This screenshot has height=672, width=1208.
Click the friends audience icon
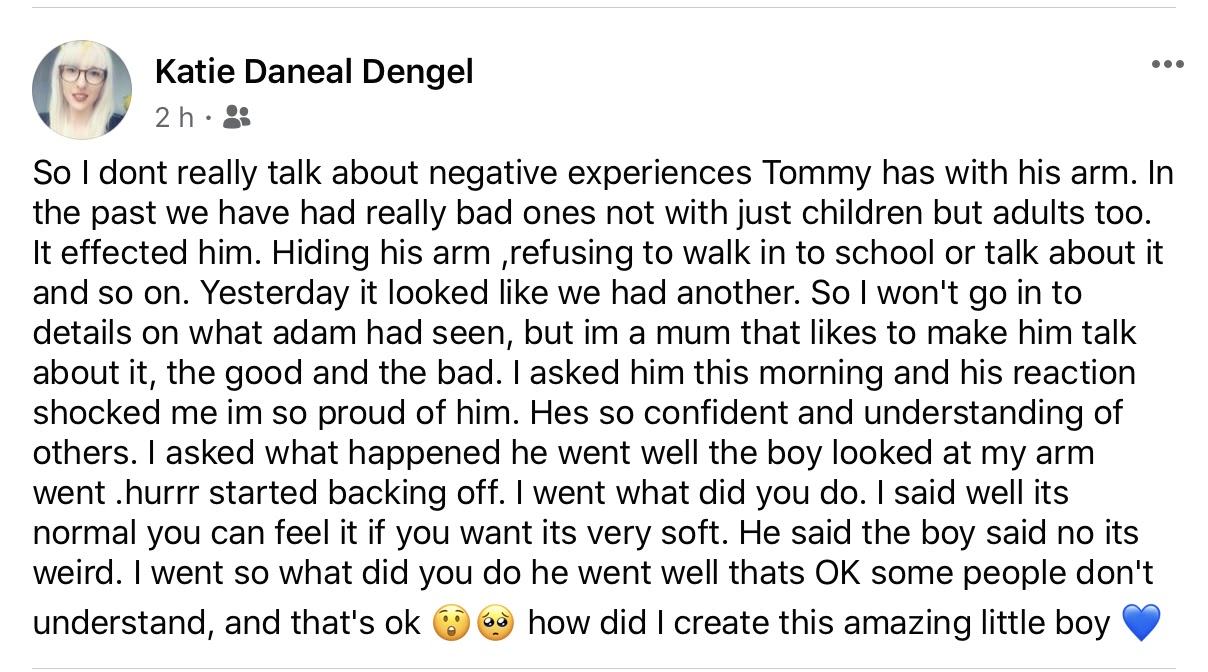point(237,118)
